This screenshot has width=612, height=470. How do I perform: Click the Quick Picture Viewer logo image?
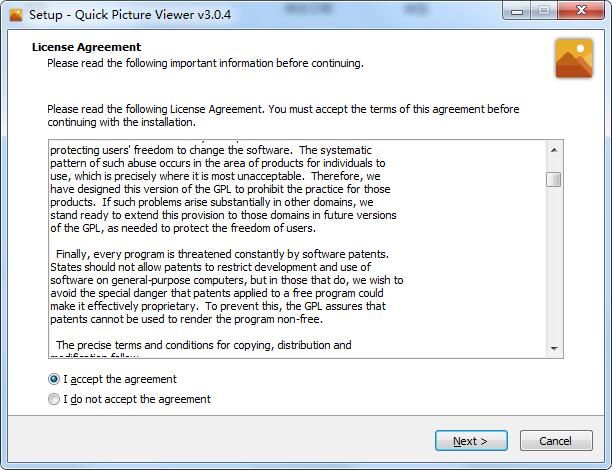574,59
